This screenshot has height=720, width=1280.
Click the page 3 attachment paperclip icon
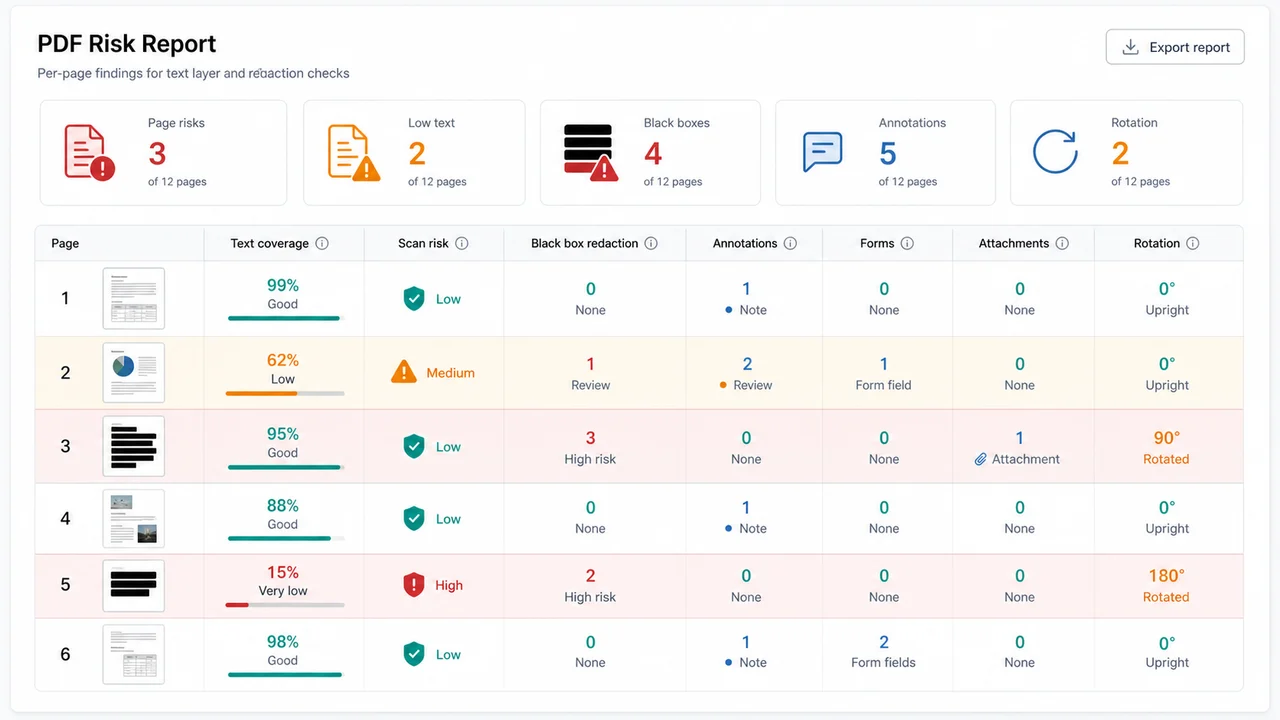981,459
